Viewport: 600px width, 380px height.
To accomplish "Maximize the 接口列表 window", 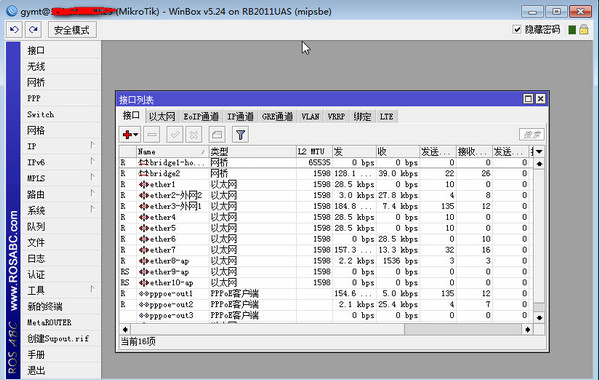I will pos(528,99).
